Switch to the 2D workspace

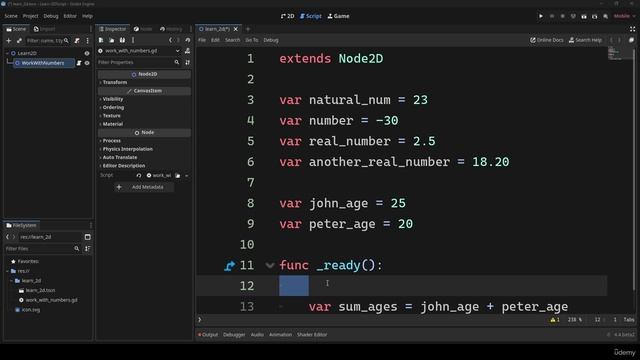click(x=287, y=16)
